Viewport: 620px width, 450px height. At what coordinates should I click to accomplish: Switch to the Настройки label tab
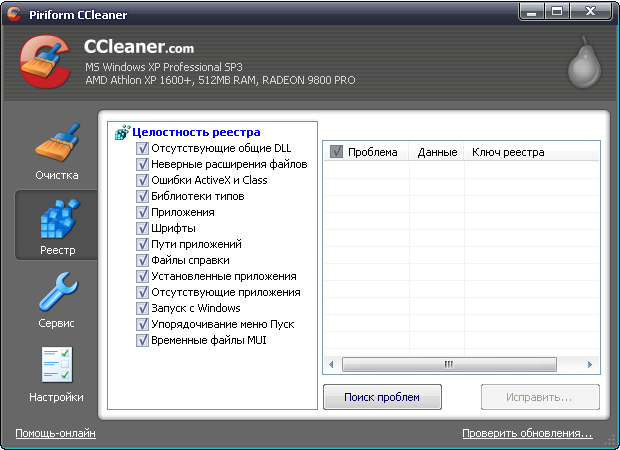pyautogui.click(x=57, y=397)
